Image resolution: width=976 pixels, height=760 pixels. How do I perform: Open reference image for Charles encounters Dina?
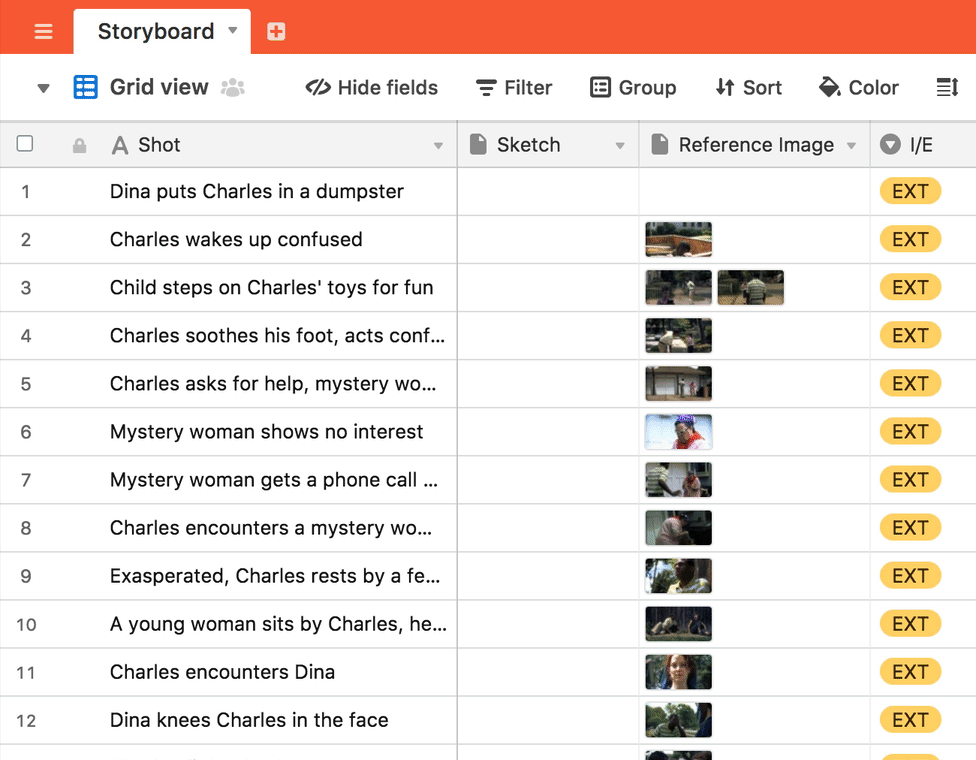(x=678, y=672)
